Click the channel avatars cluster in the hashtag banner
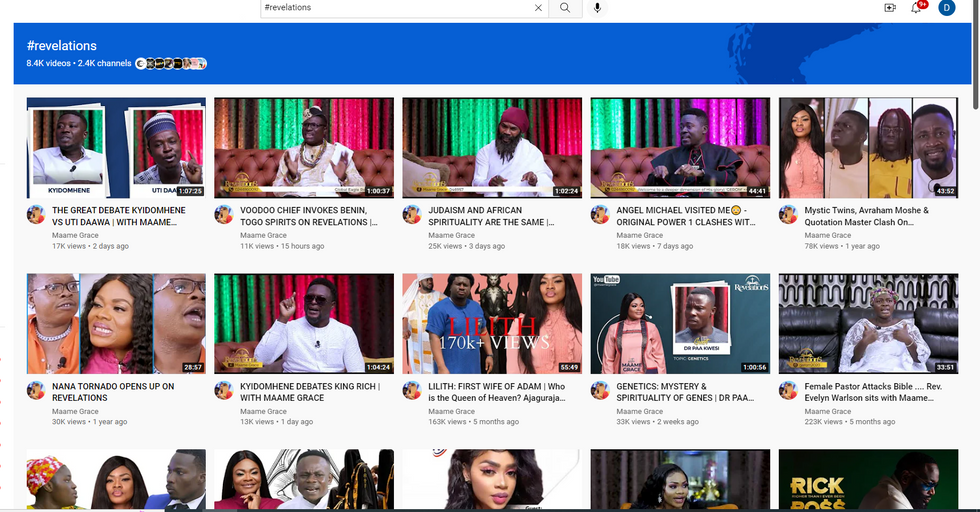 (x=171, y=63)
